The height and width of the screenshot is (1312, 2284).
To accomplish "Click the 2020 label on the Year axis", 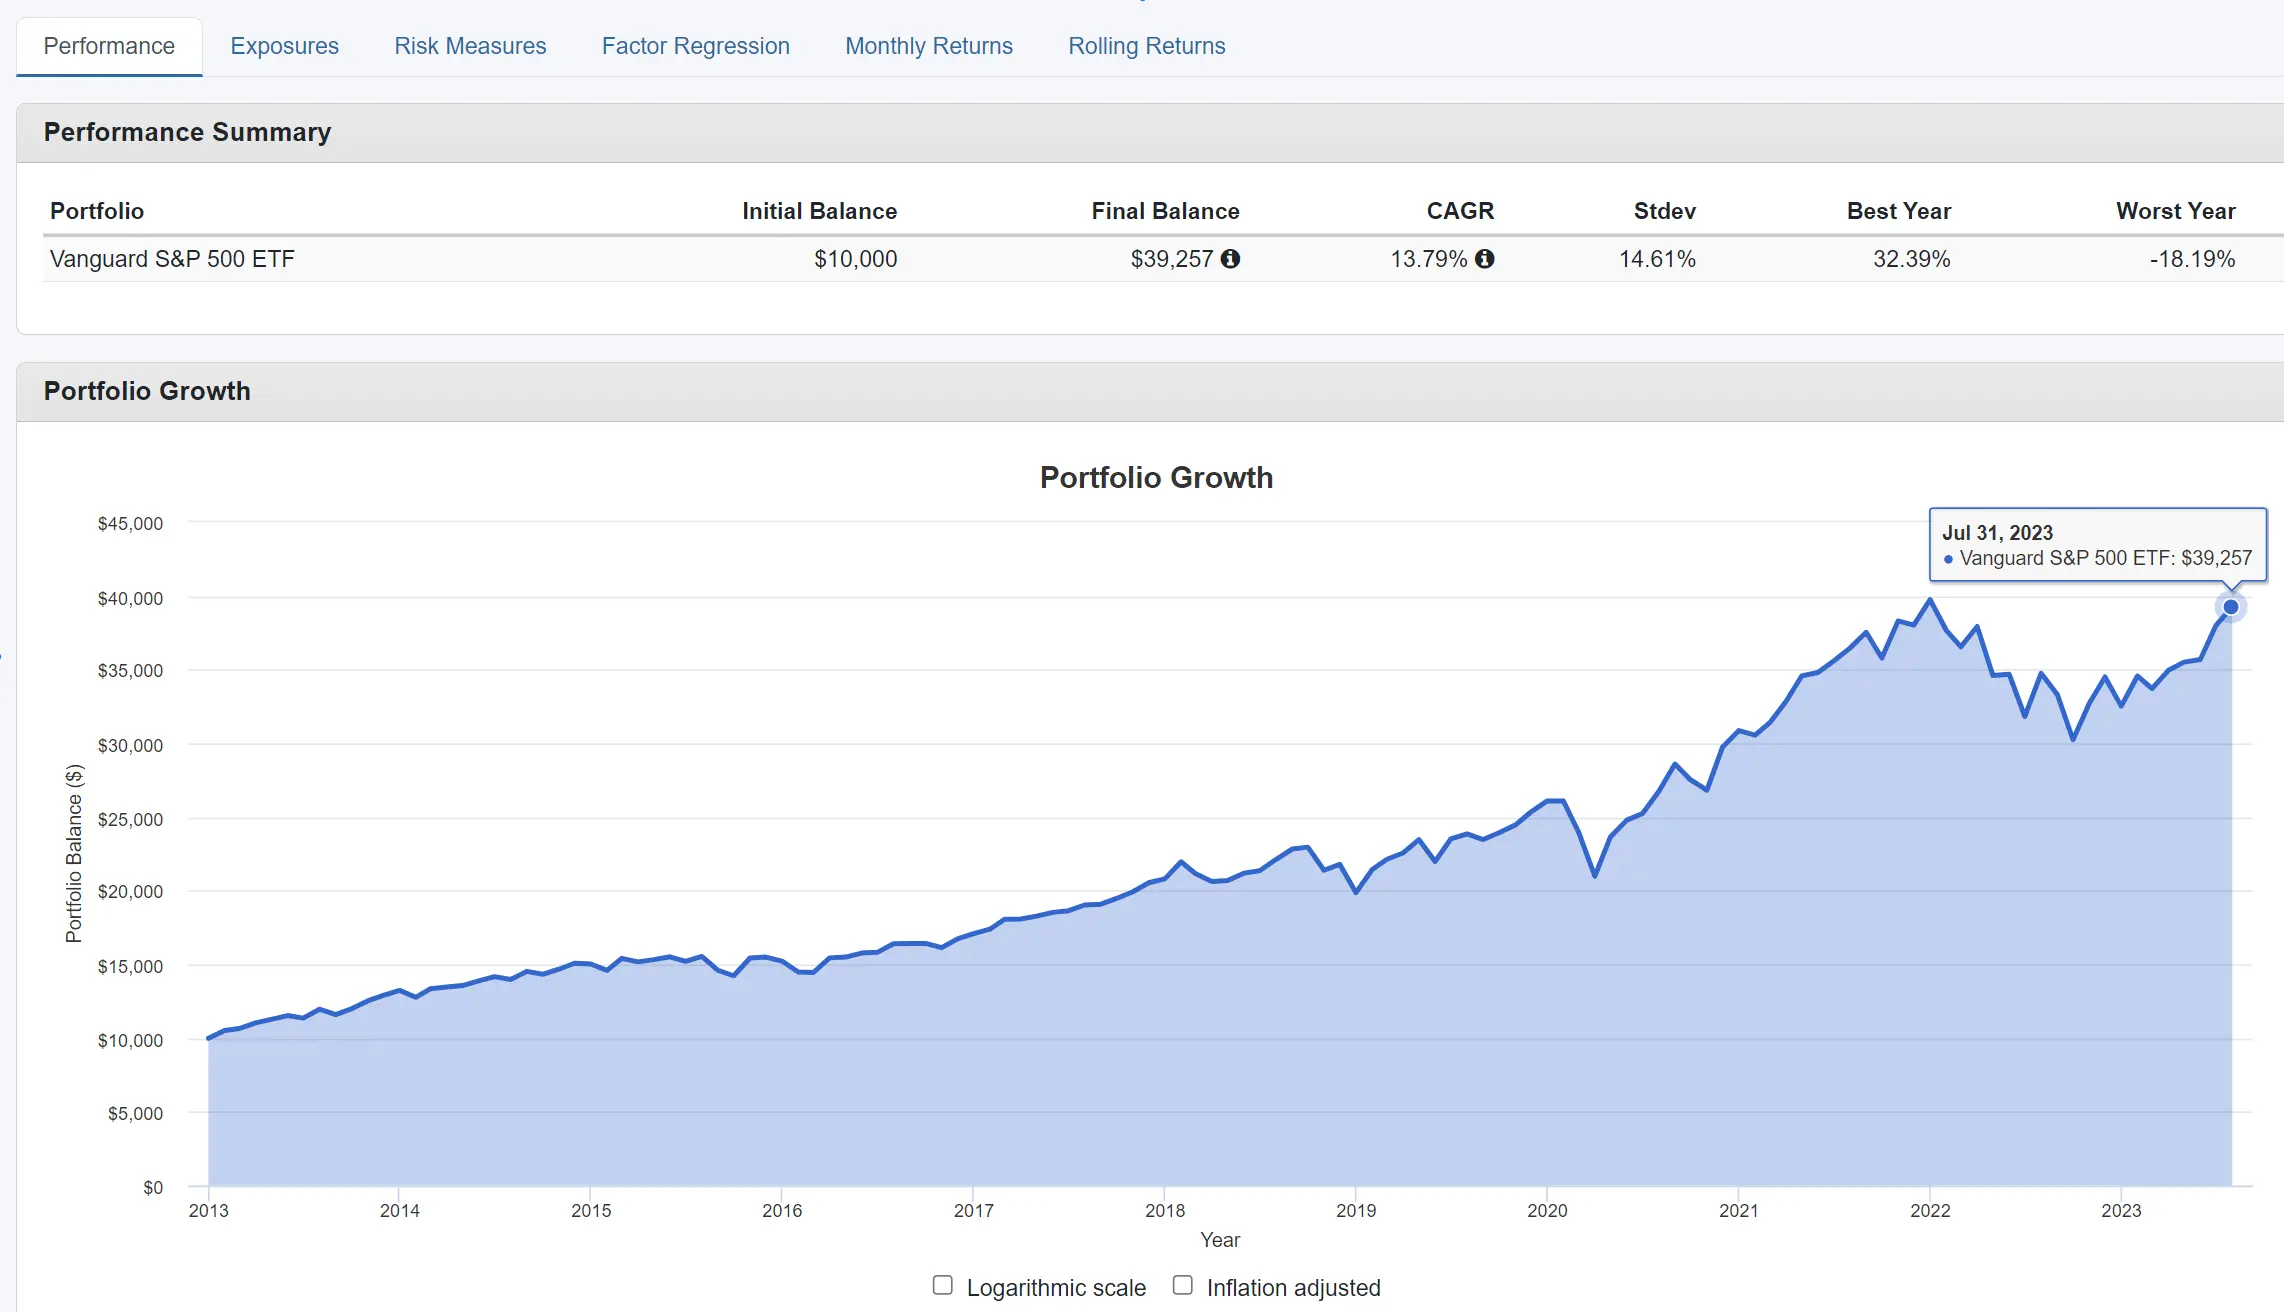I will (1547, 1210).
